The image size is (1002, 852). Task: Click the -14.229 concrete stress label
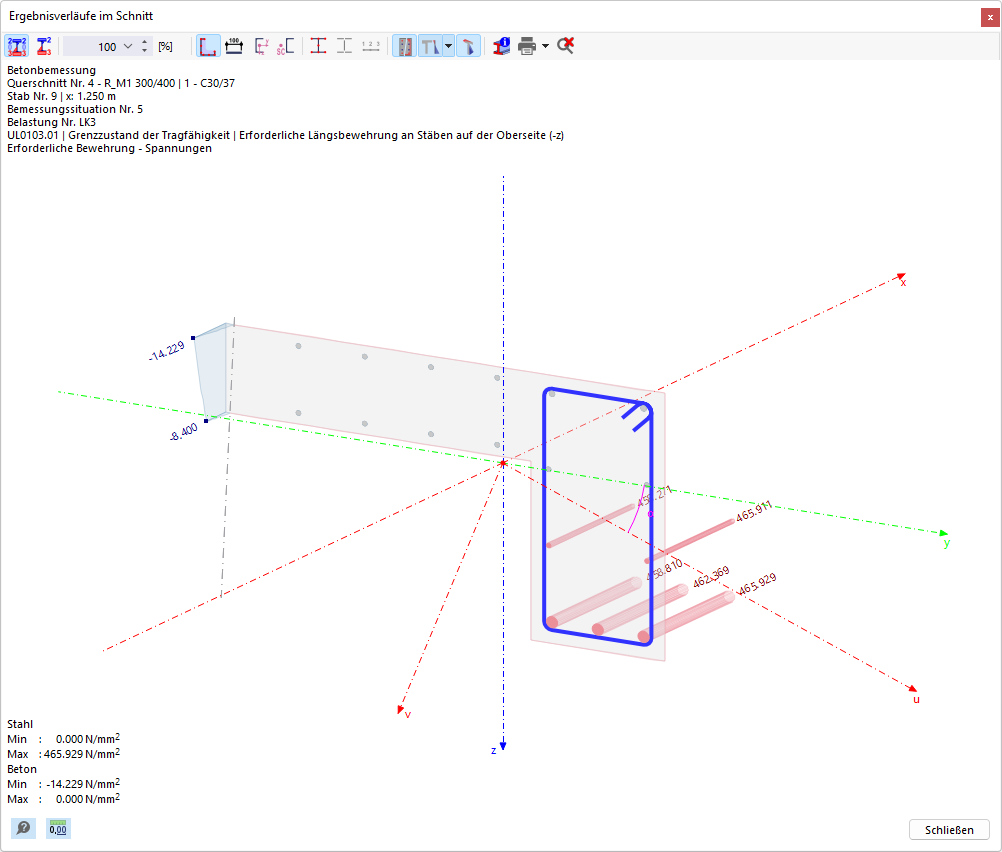(x=167, y=351)
